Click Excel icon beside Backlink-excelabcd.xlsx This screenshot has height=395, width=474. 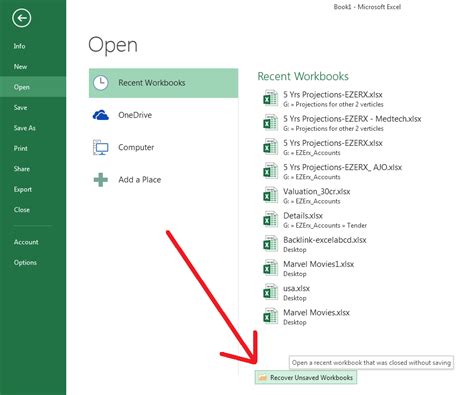point(270,244)
